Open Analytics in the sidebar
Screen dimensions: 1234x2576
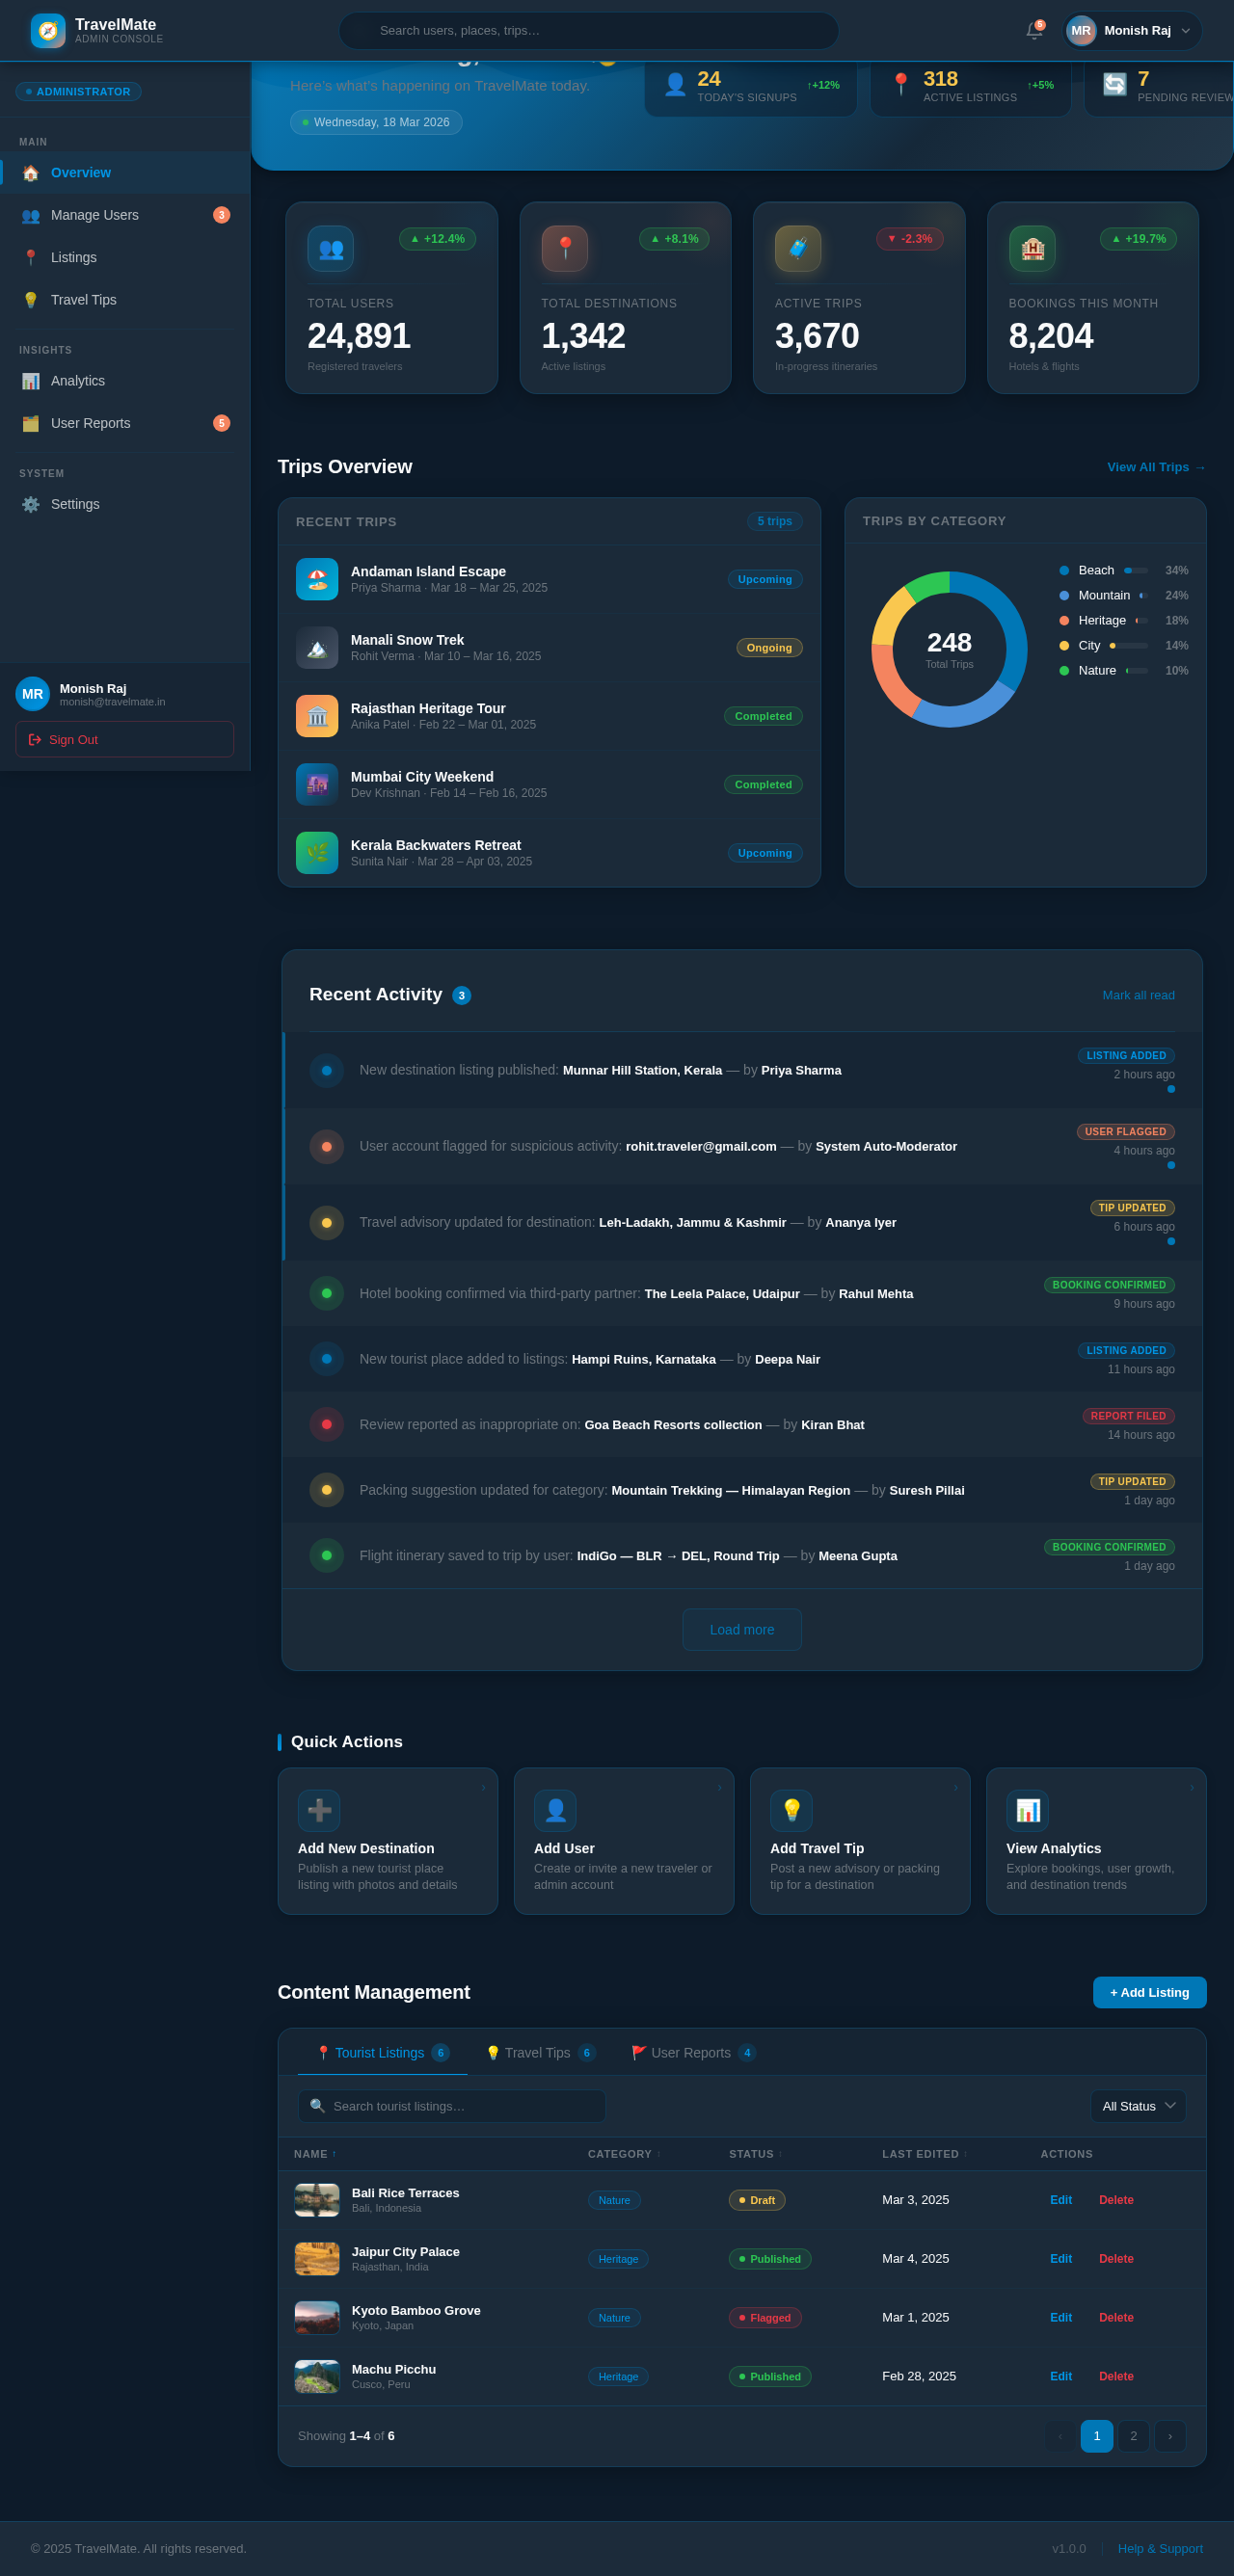(125, 381)
